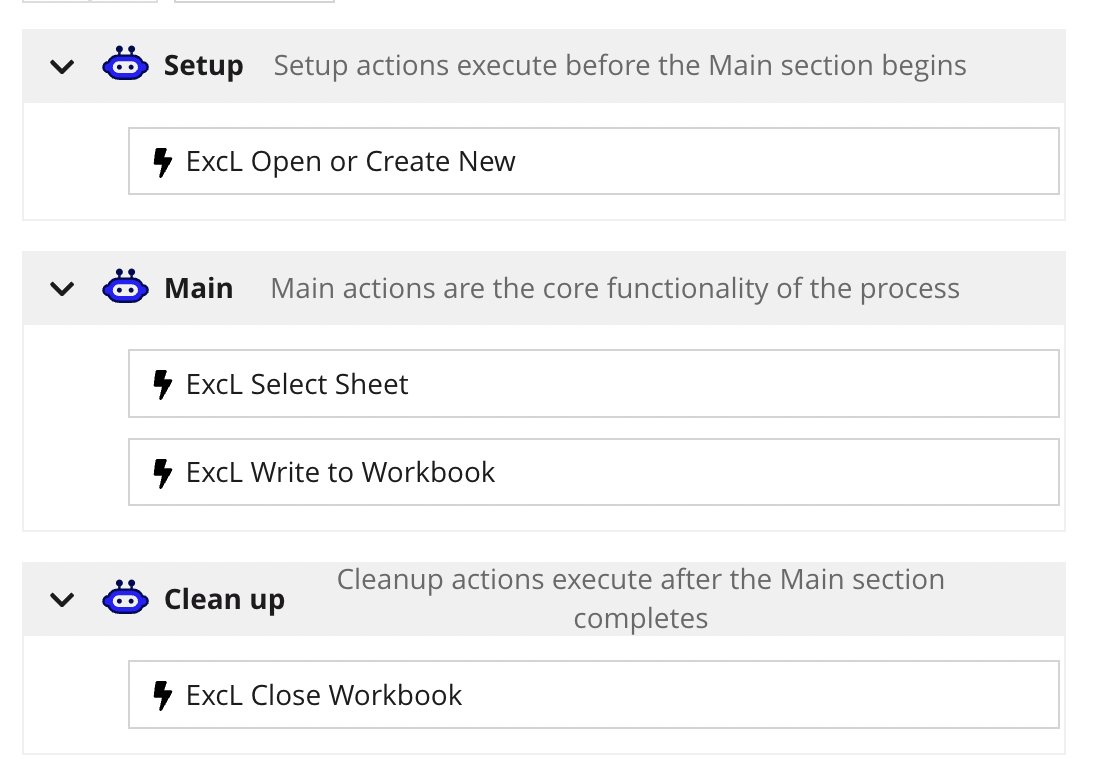Click the Main section title
Screen dimensions: 1098x766
coord(199,288)
